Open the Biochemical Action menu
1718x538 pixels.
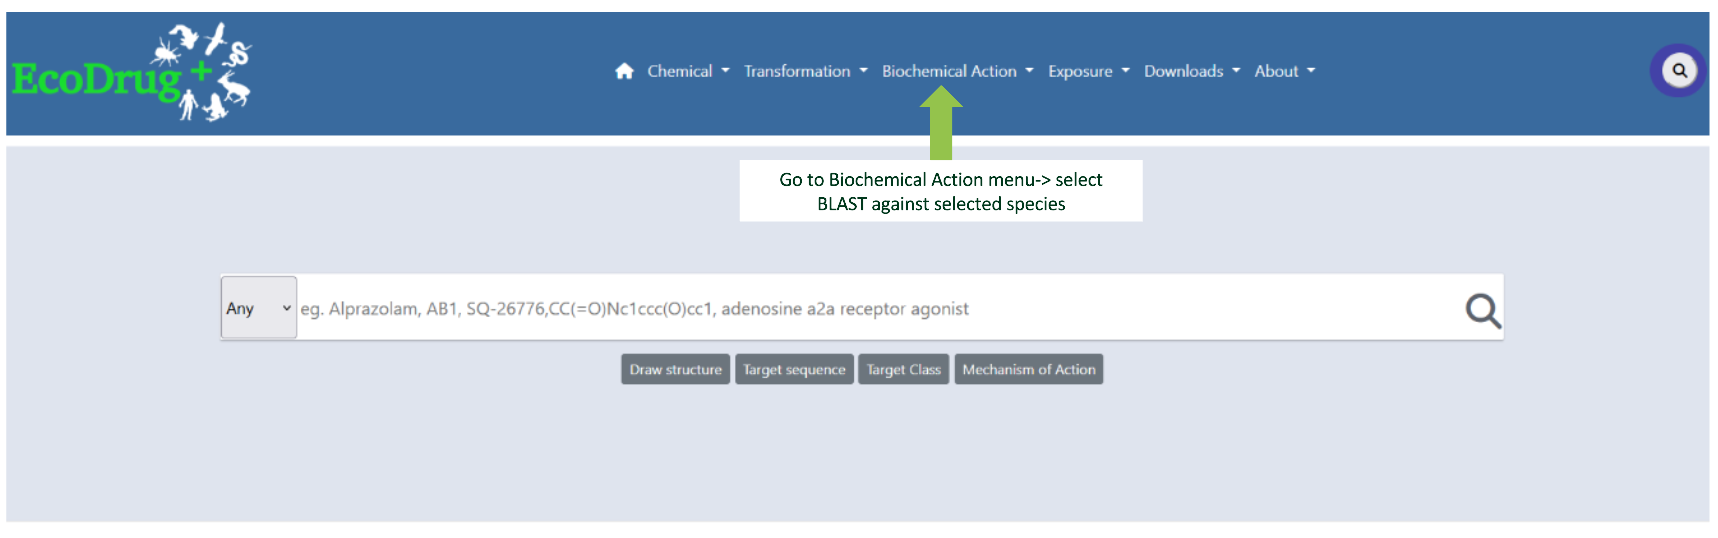[957, 71]
